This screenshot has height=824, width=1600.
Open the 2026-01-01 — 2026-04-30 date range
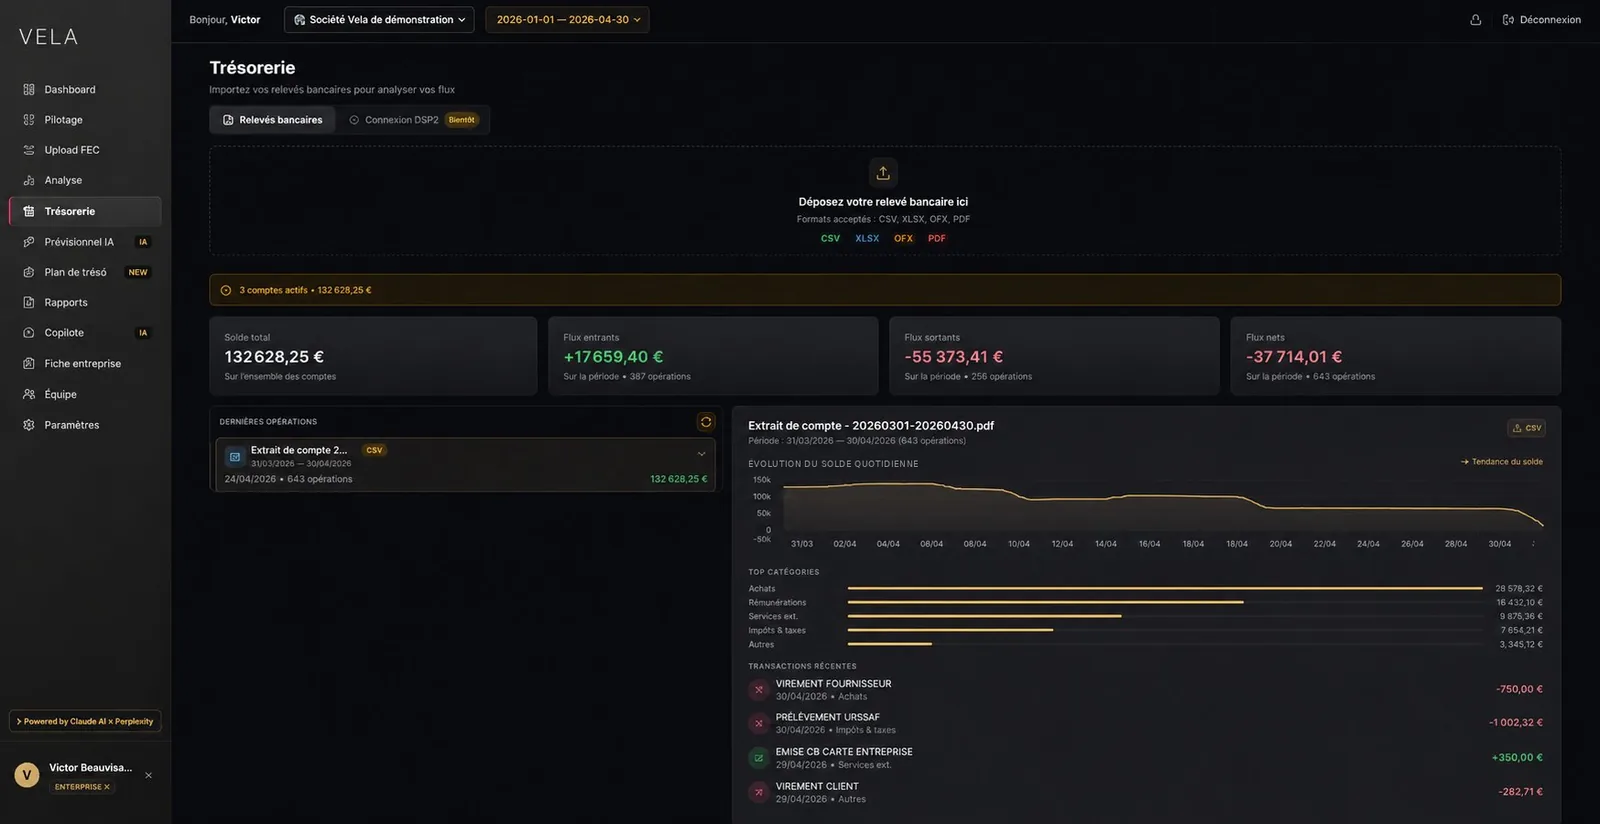click(567, 20)
